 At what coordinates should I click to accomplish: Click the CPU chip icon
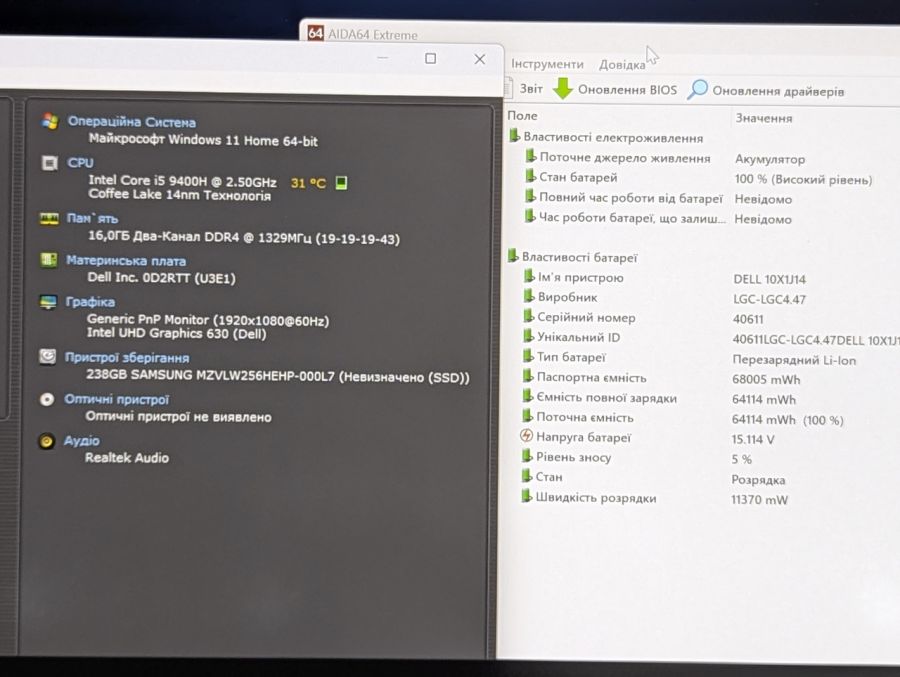click(x=50, y=164)
